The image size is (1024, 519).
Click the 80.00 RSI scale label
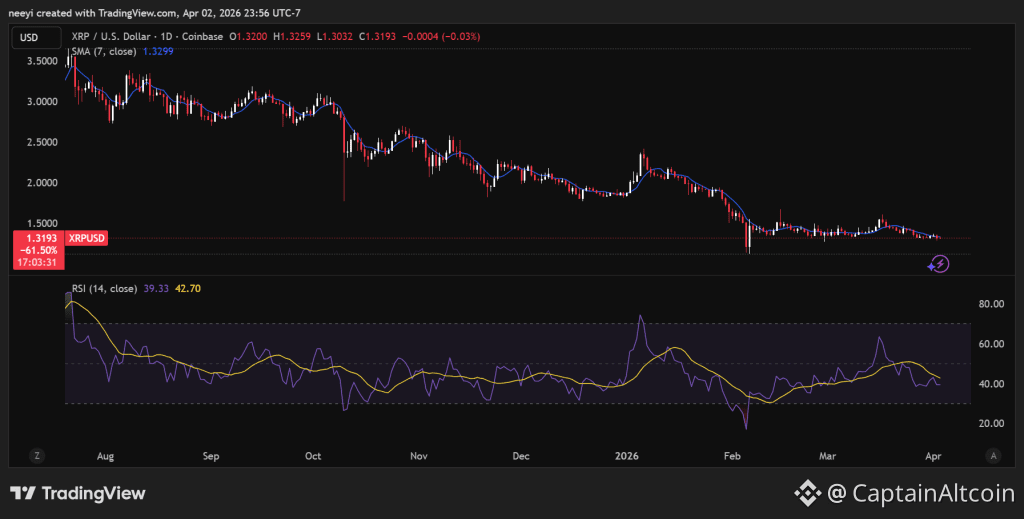(x=991, y=304)
